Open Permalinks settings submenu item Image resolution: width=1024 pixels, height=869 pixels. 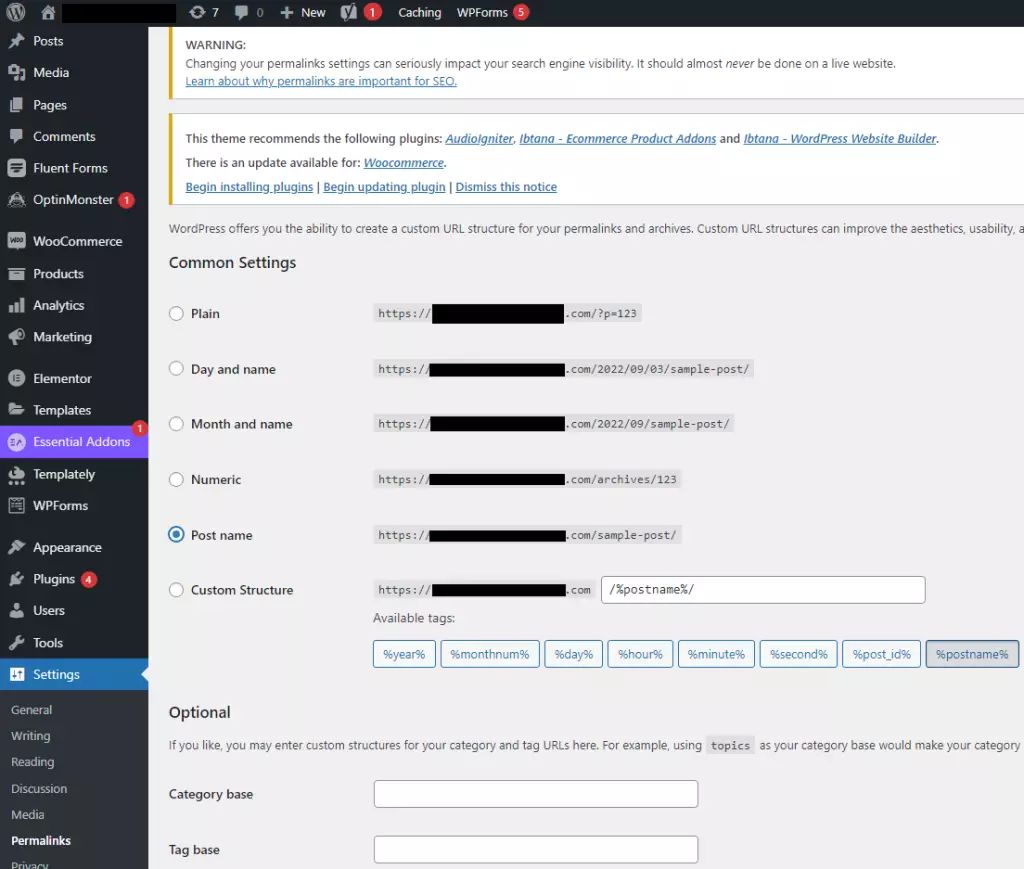coord(40,841)
